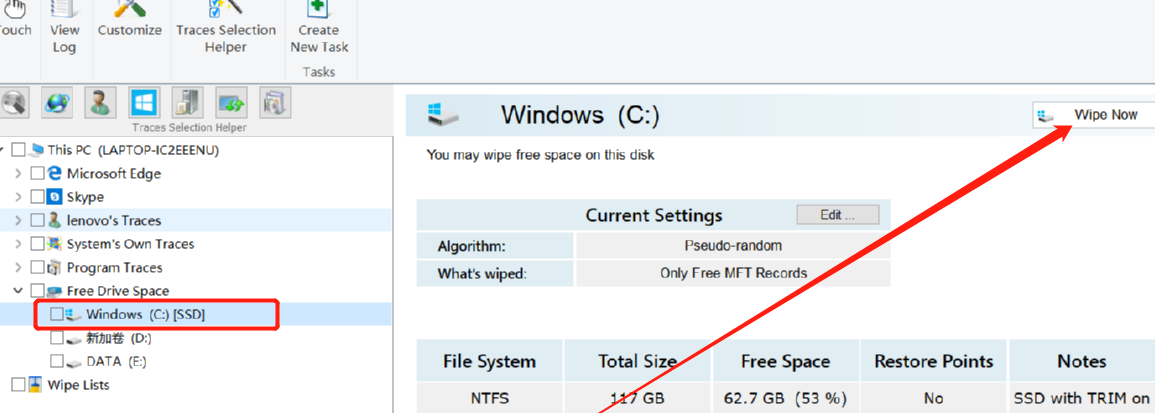
Task: Check the Microsoft Edge checkbox
Action: (x=37, y=174)
